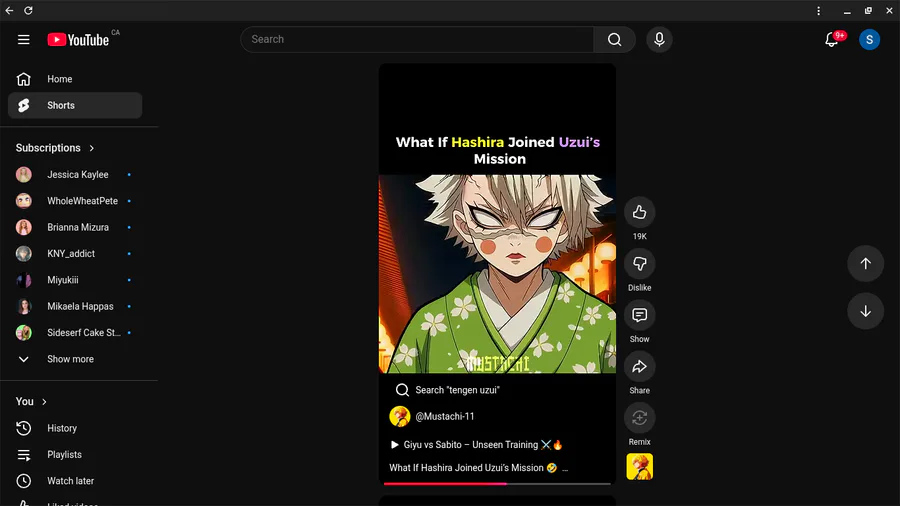Viewport: 900px width, 506px height.
Task: Open History page
Action: [75, 428]
